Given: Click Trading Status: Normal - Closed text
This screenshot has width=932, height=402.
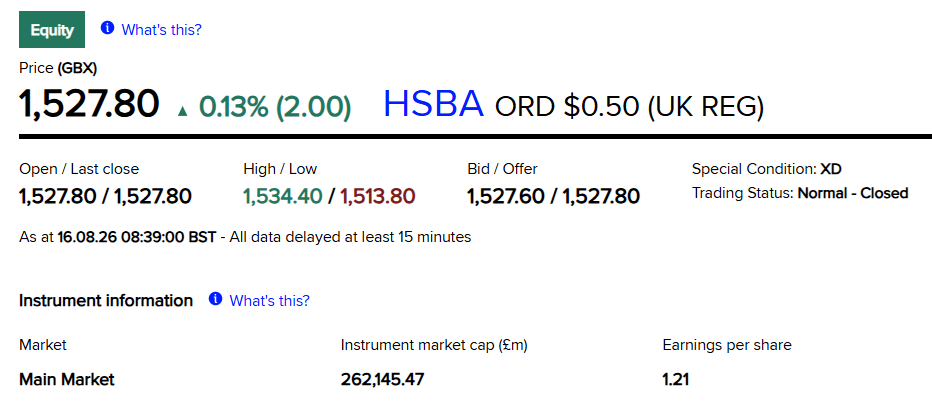Looking at the screenshot, I should 800,193.
